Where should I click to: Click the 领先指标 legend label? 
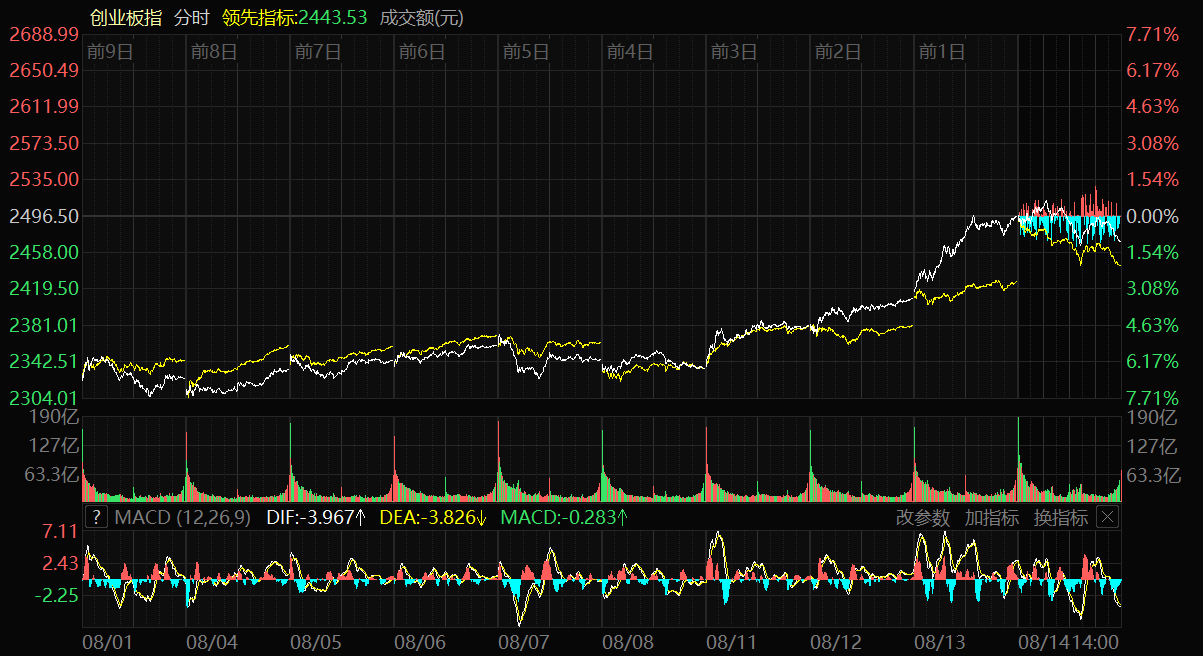click(294, 17)
